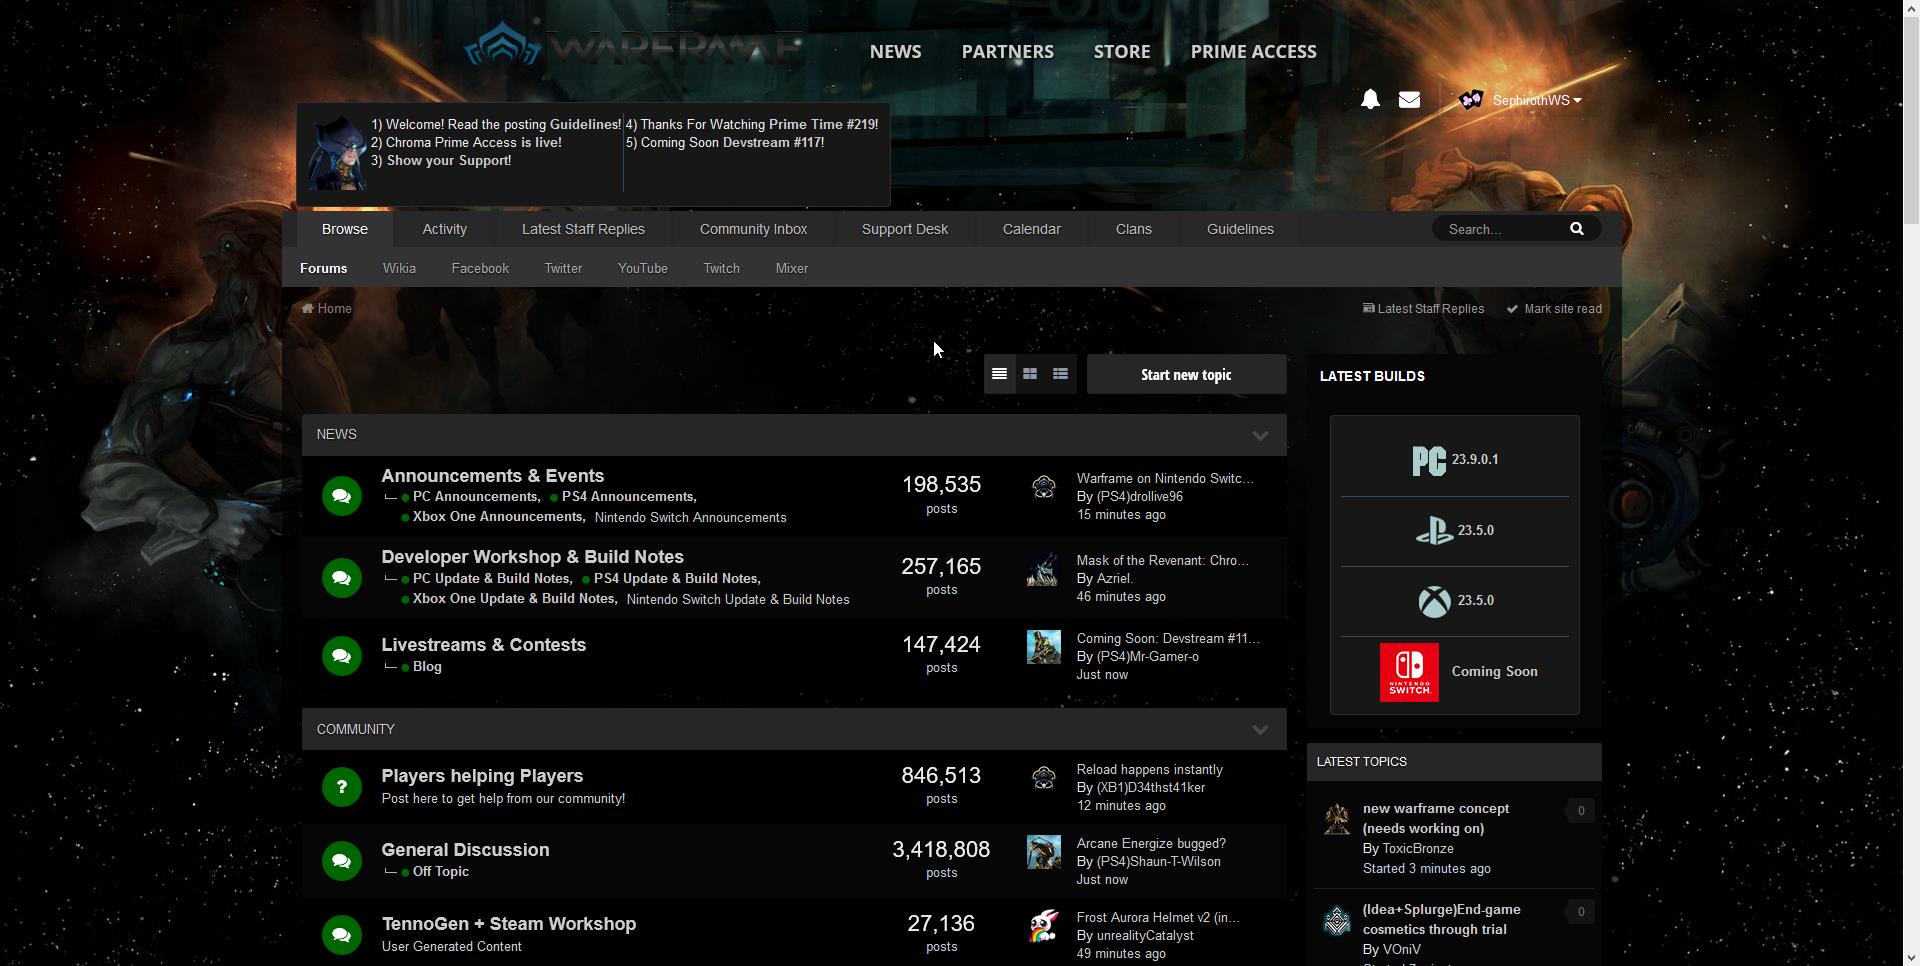Click the Developer Workshop forum icon
The image size is (1920, 966).
(x=342, y=578)
